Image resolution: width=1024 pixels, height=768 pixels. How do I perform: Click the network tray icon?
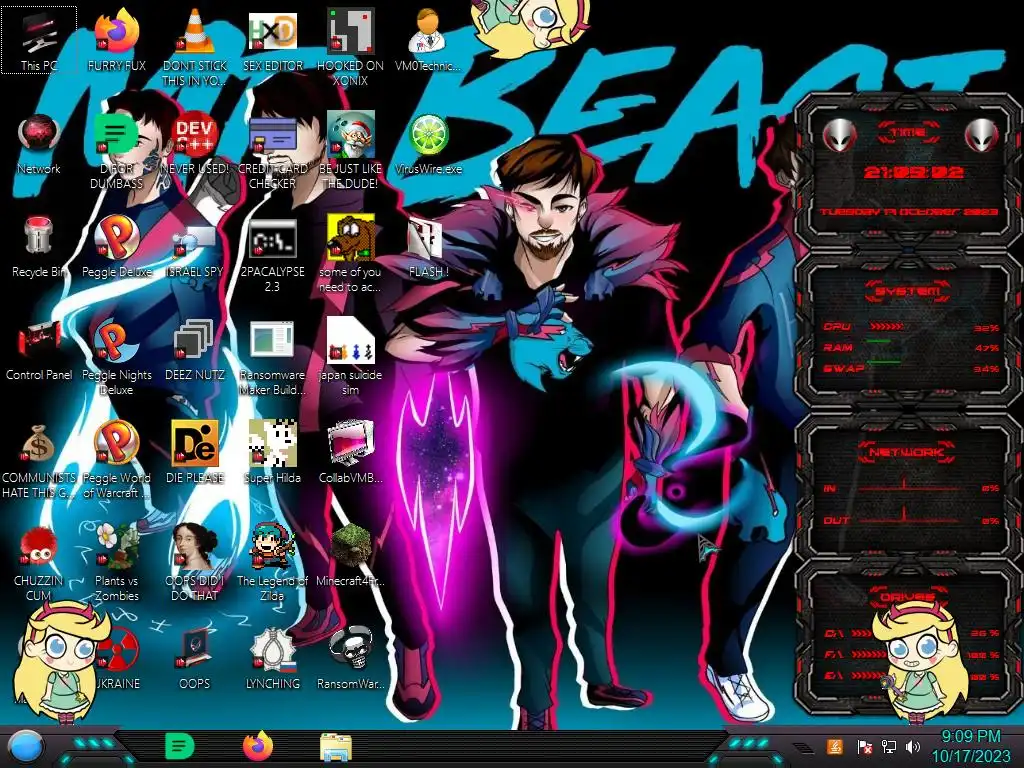pyautogui.click(x=888, y=746)
